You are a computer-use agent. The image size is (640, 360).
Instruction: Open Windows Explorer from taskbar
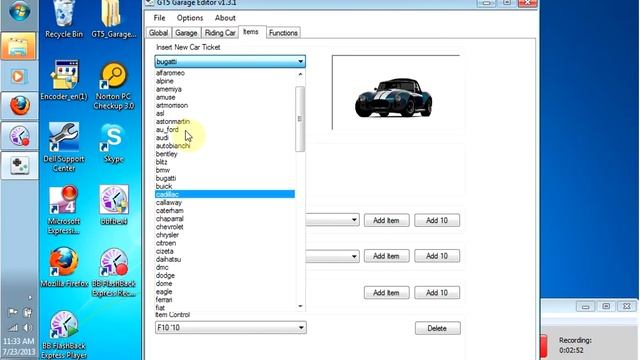click(19, 46)
